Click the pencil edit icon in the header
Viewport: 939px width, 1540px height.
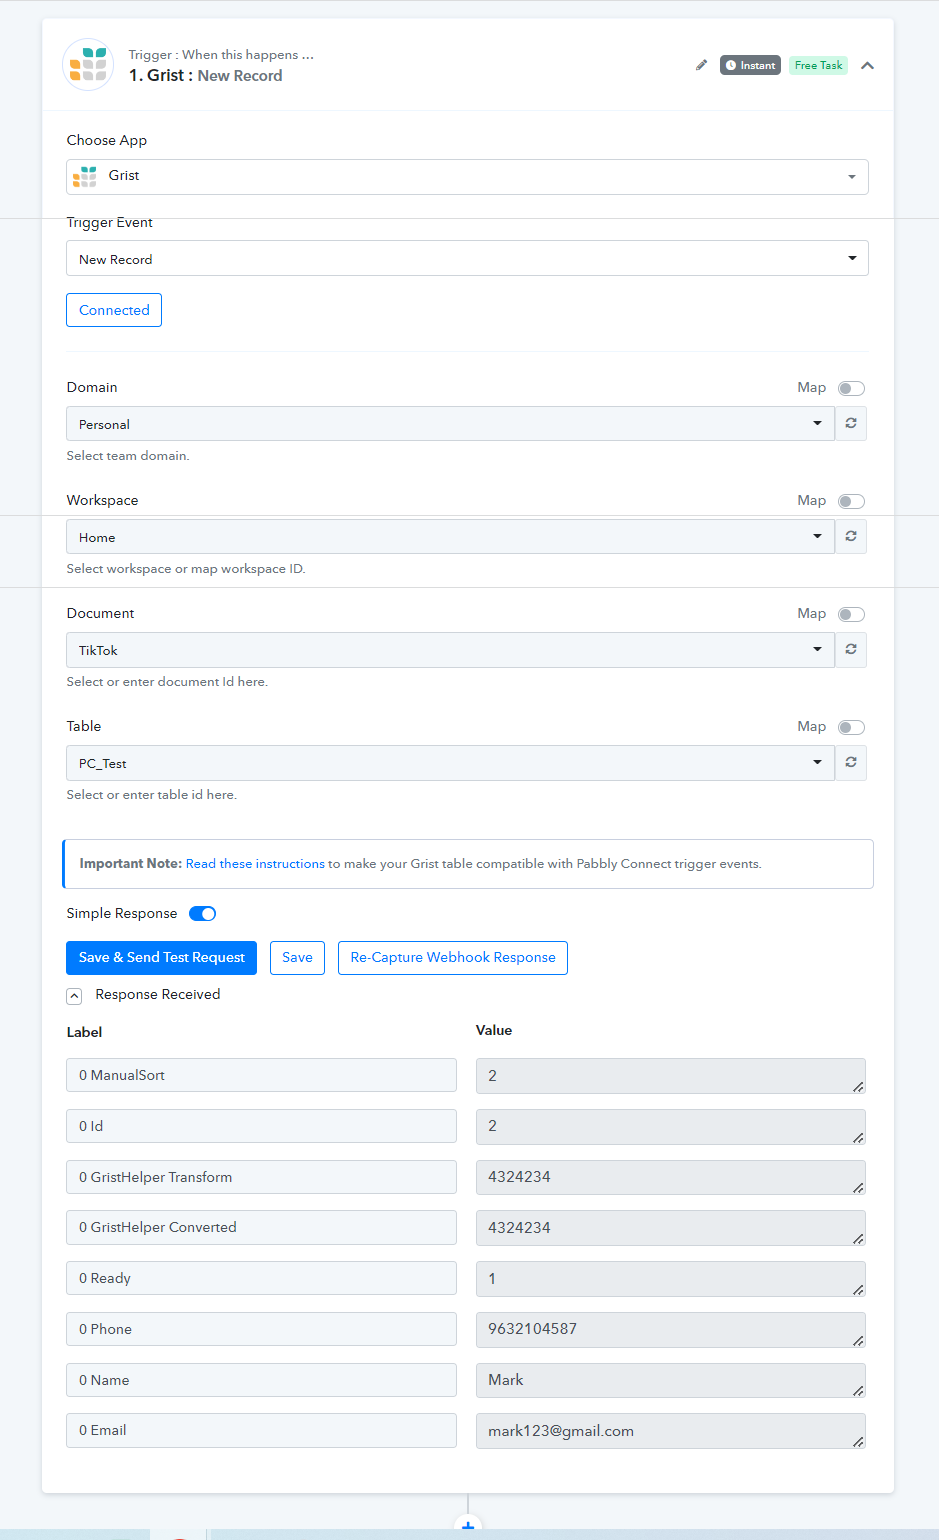pos(701,65)
